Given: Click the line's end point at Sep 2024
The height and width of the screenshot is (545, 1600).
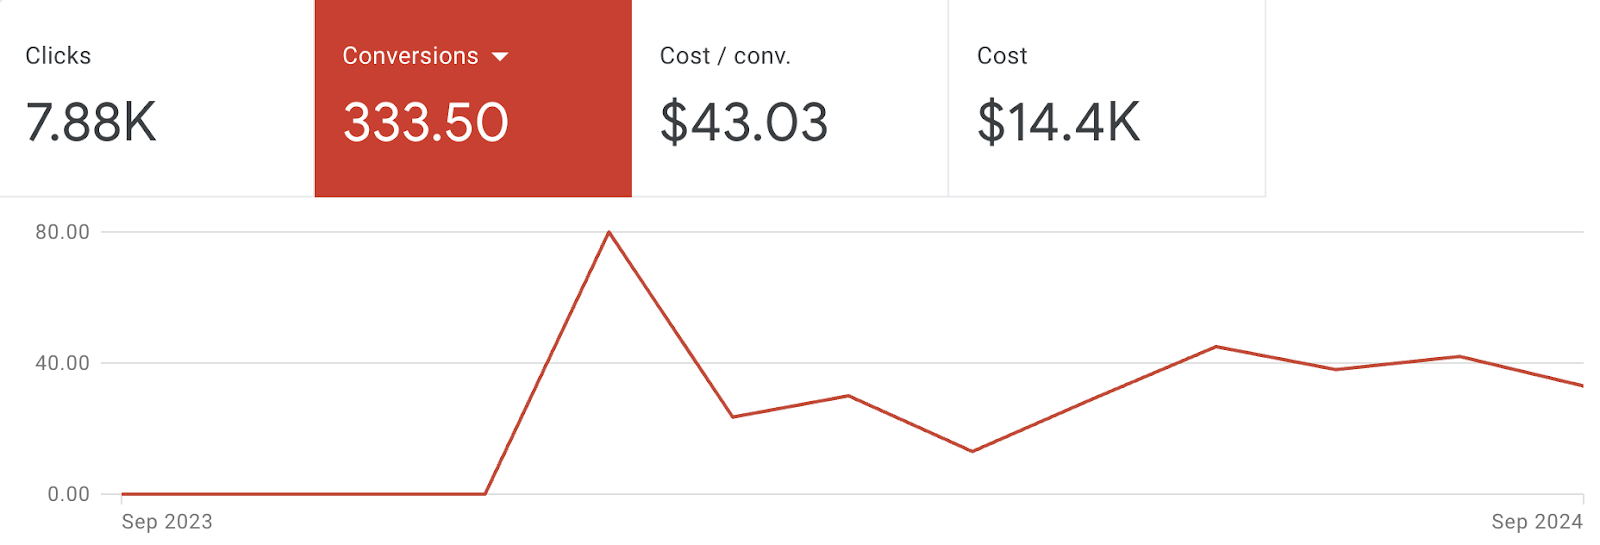Looking at the screenshot, I should [1582, 385].
